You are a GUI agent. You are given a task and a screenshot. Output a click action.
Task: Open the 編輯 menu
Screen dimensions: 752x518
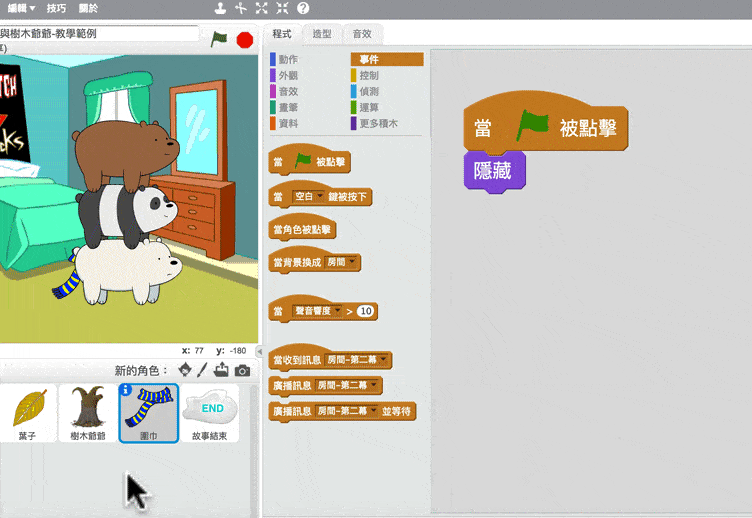(22, 8)
